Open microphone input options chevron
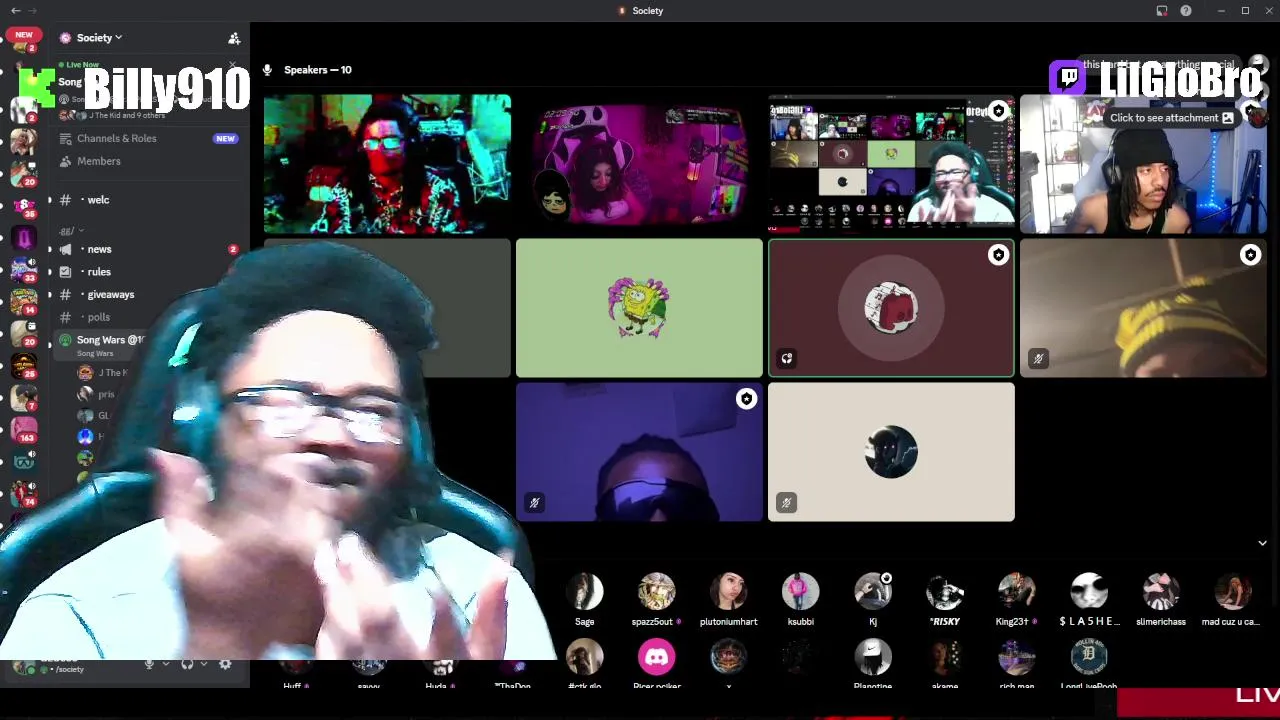 (x=164, y=664)
